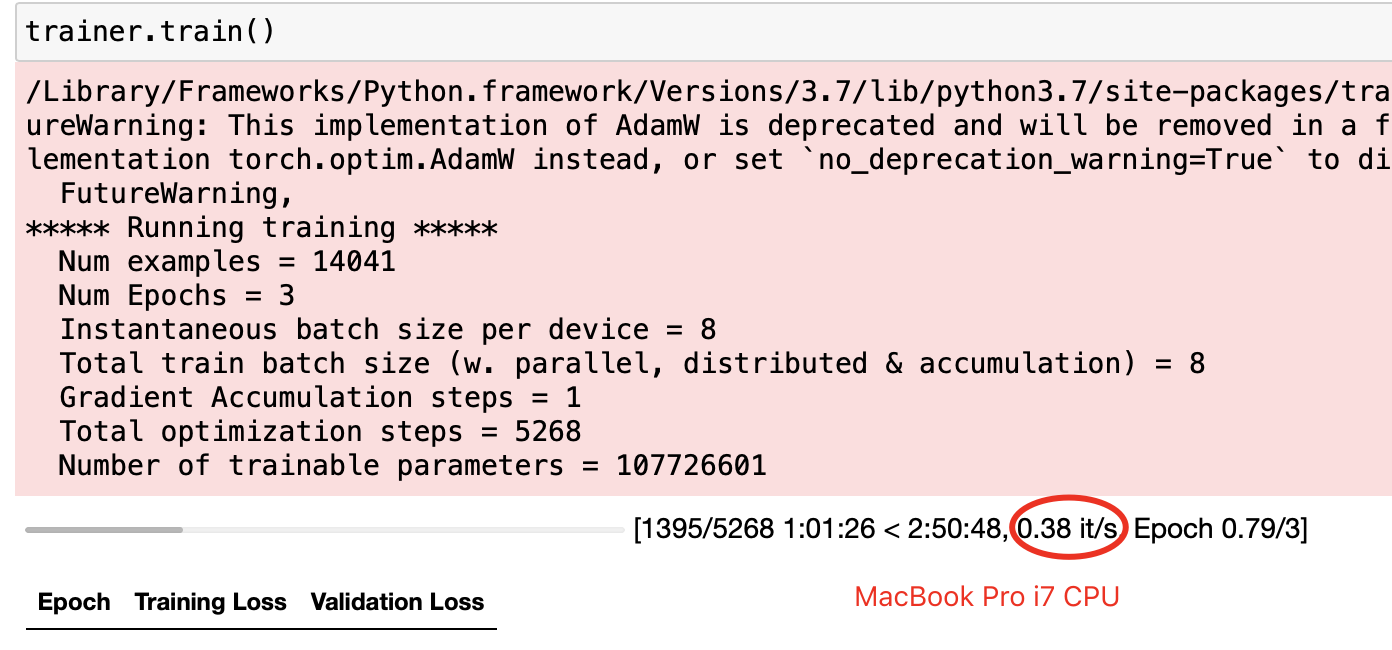Click the Validation Loss column header
Viewport: 1392px width, 650px height.
click(397, 602)
